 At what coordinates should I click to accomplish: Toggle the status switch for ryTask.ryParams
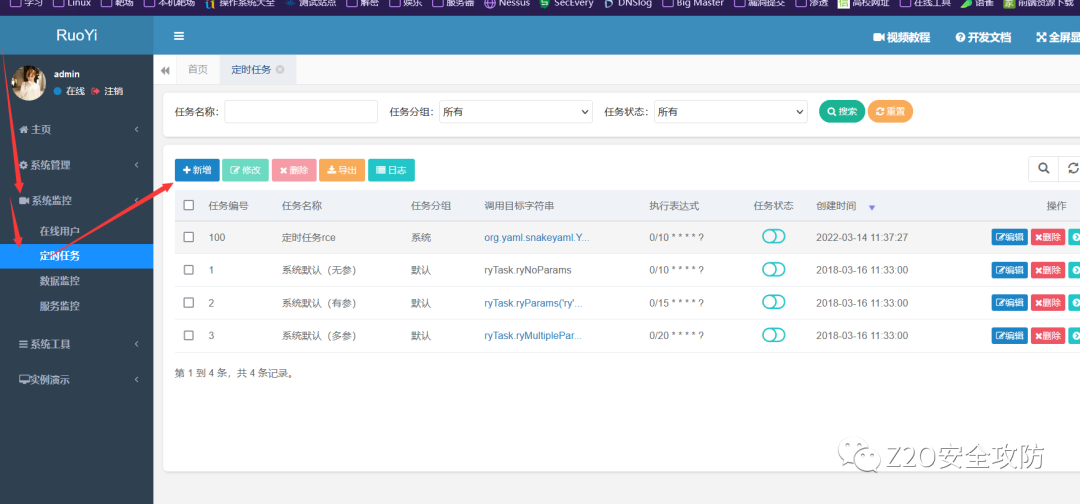773,302
